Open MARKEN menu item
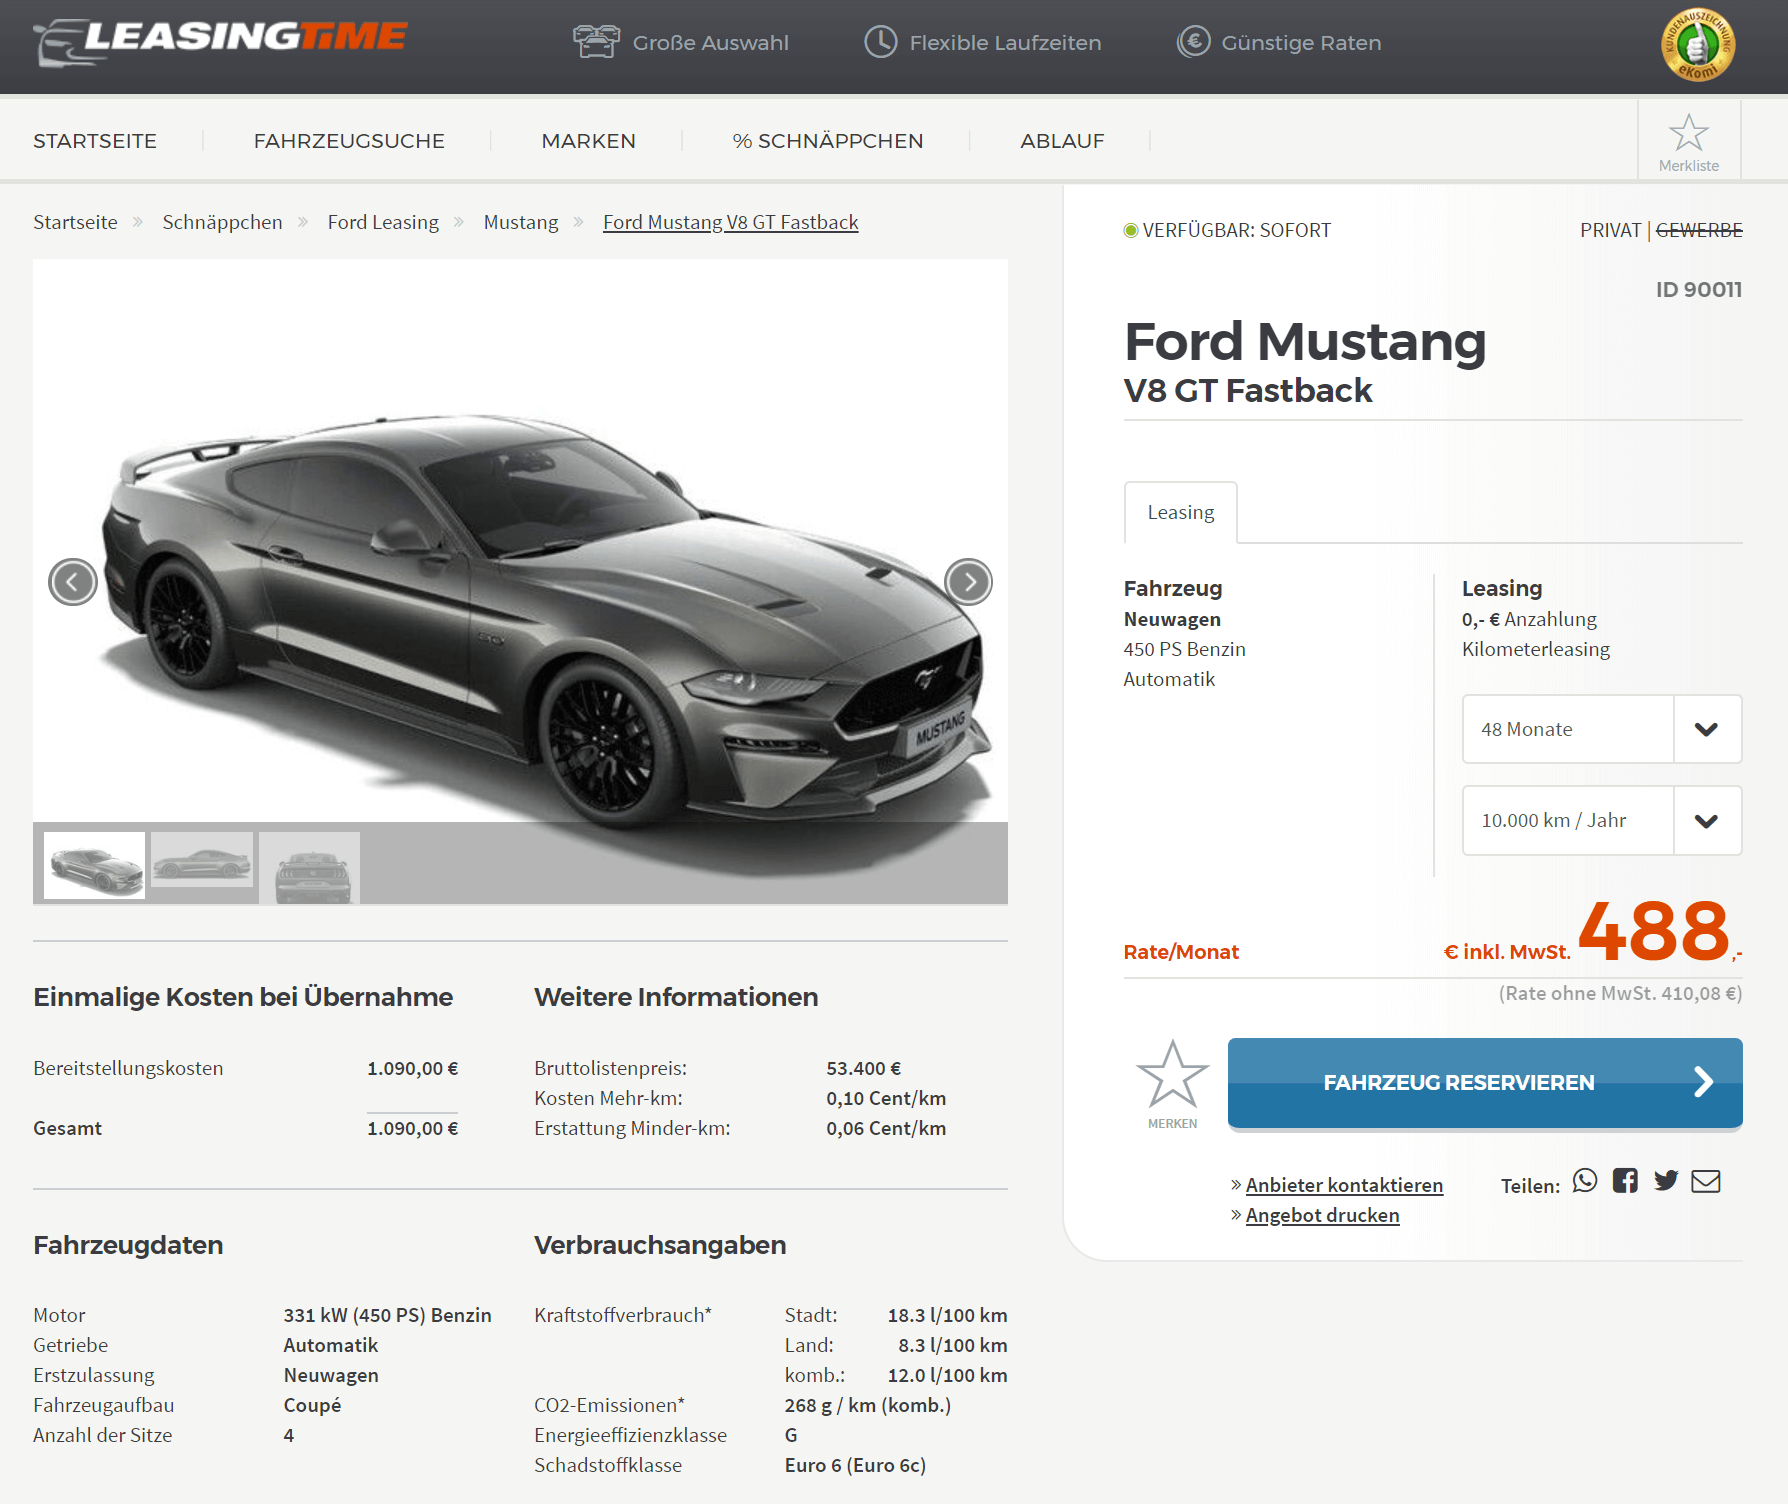 (x=588, y=141)
